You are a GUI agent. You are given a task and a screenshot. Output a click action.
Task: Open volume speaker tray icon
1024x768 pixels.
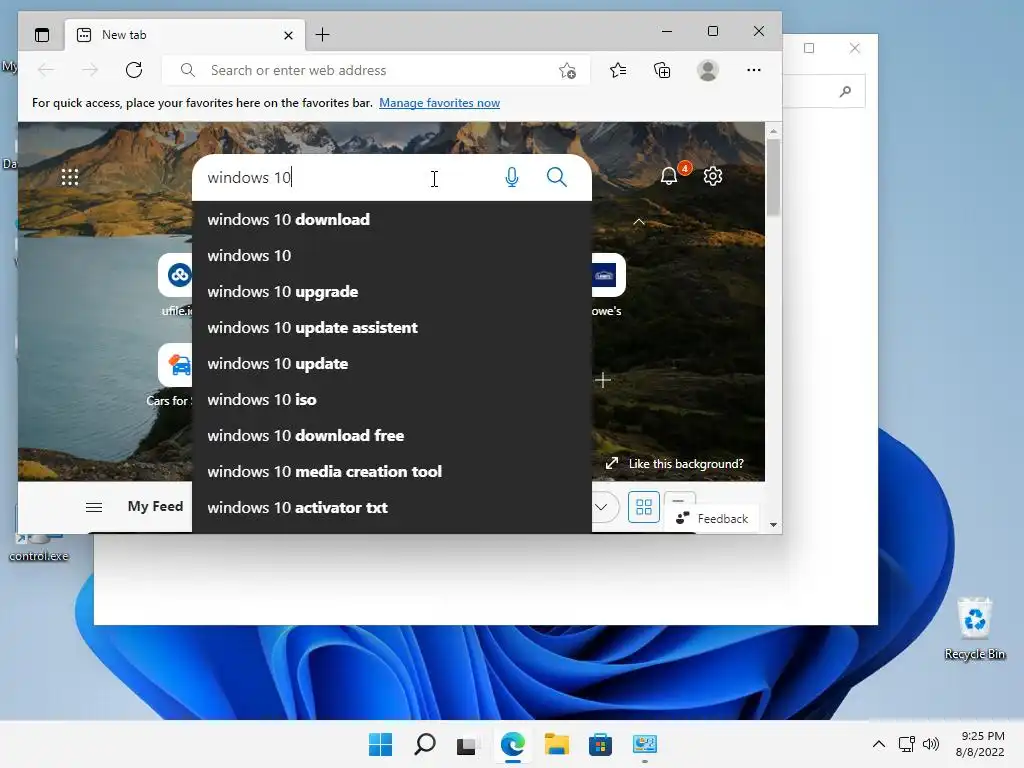pyautogui.click(x=931, y=744)
